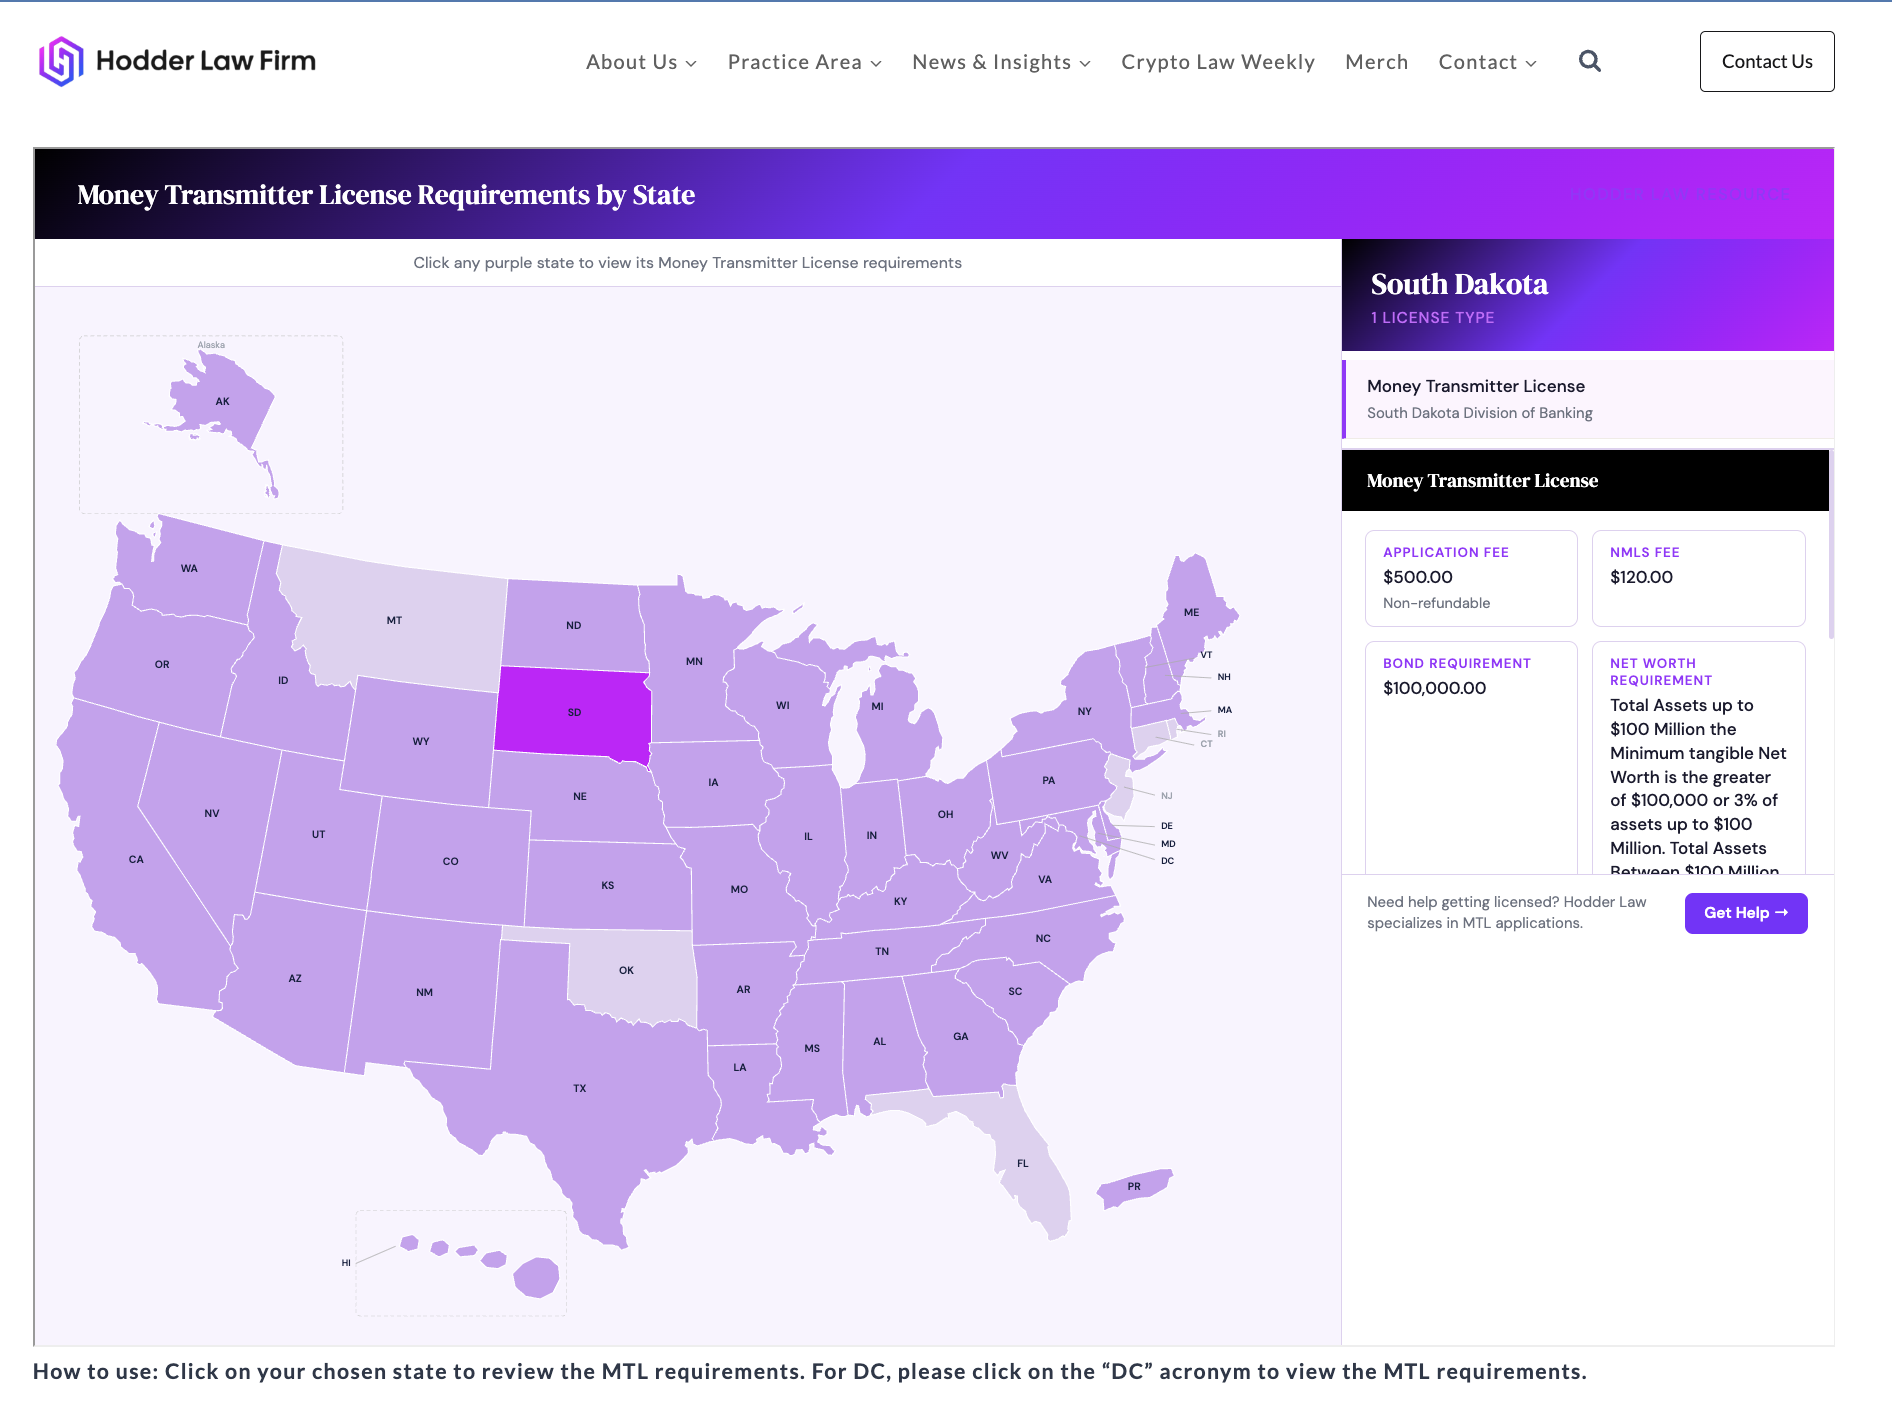Select Utah on the map
Screen dimensions: 1892x1424
(x=318, y=834)
